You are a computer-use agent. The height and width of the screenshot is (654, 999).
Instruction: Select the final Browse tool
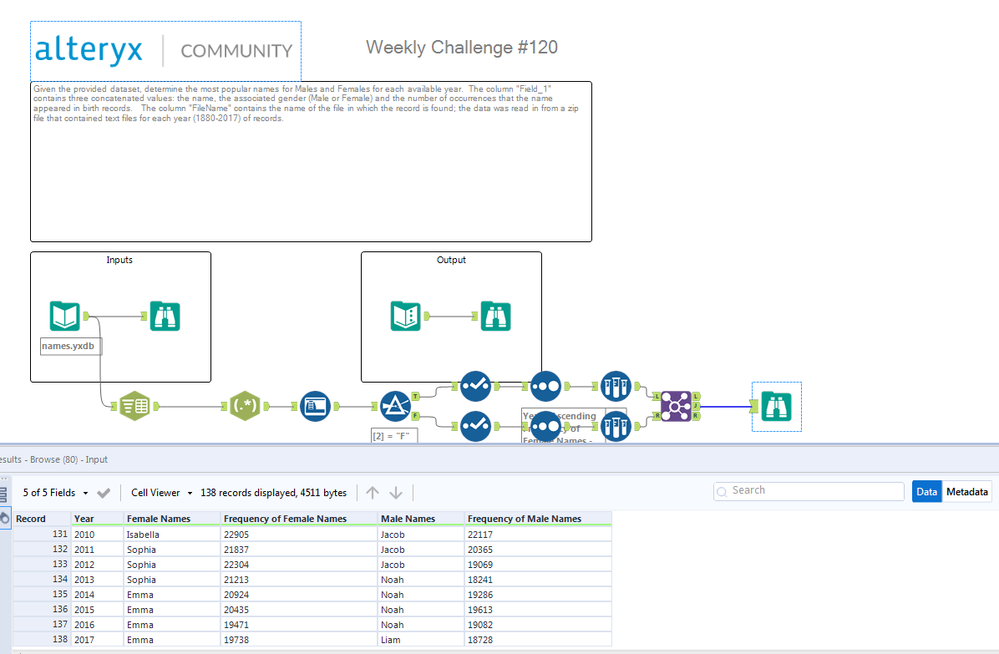point(776,406)
